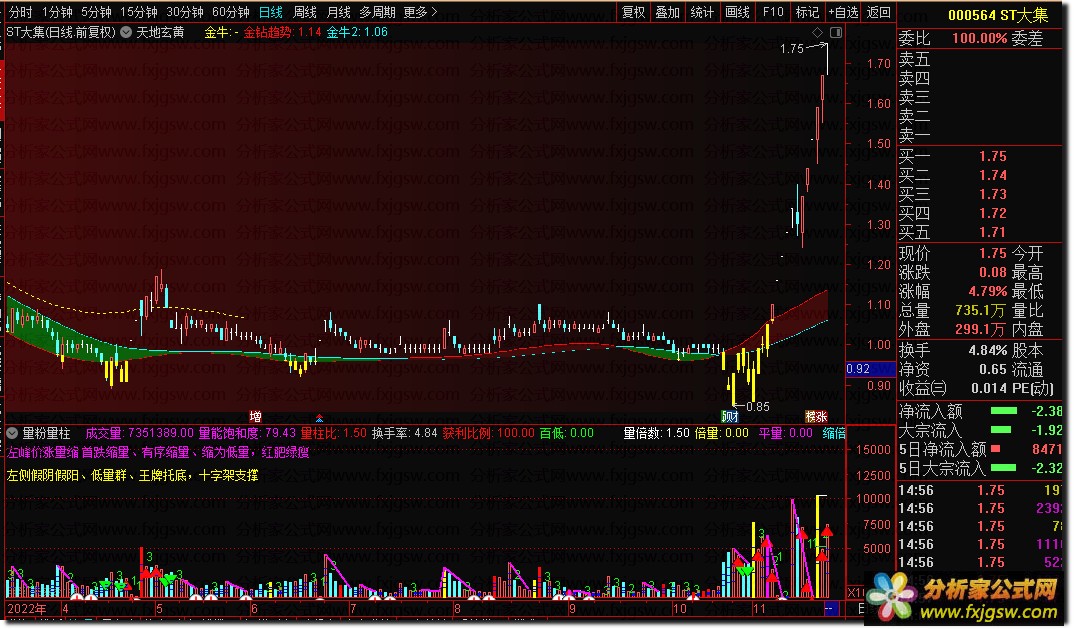
Task: Open main chart indicator dropdown beside ST大集
Action: pyautogui.click(x=126, y=32)
